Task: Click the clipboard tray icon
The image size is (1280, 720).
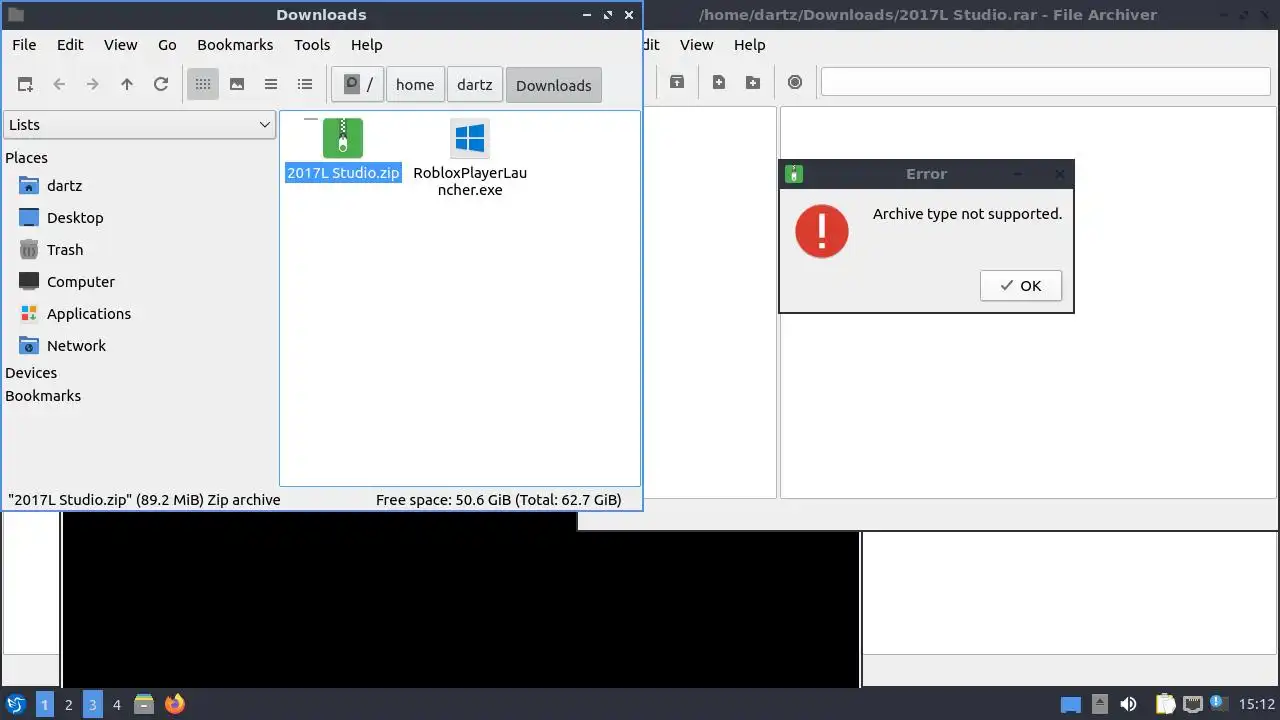Action: pos(1165,704)
